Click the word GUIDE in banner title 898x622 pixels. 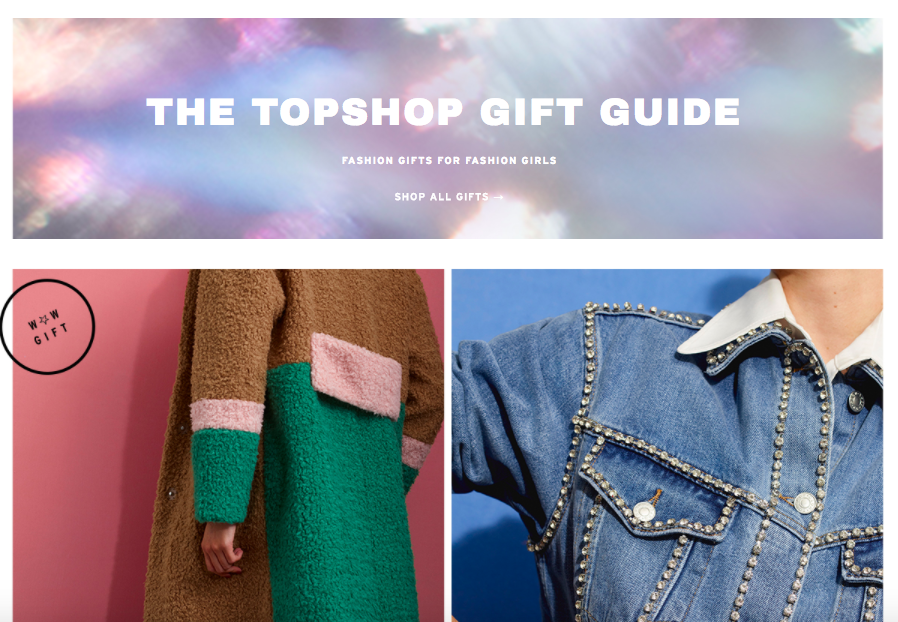tap(669, 112)
